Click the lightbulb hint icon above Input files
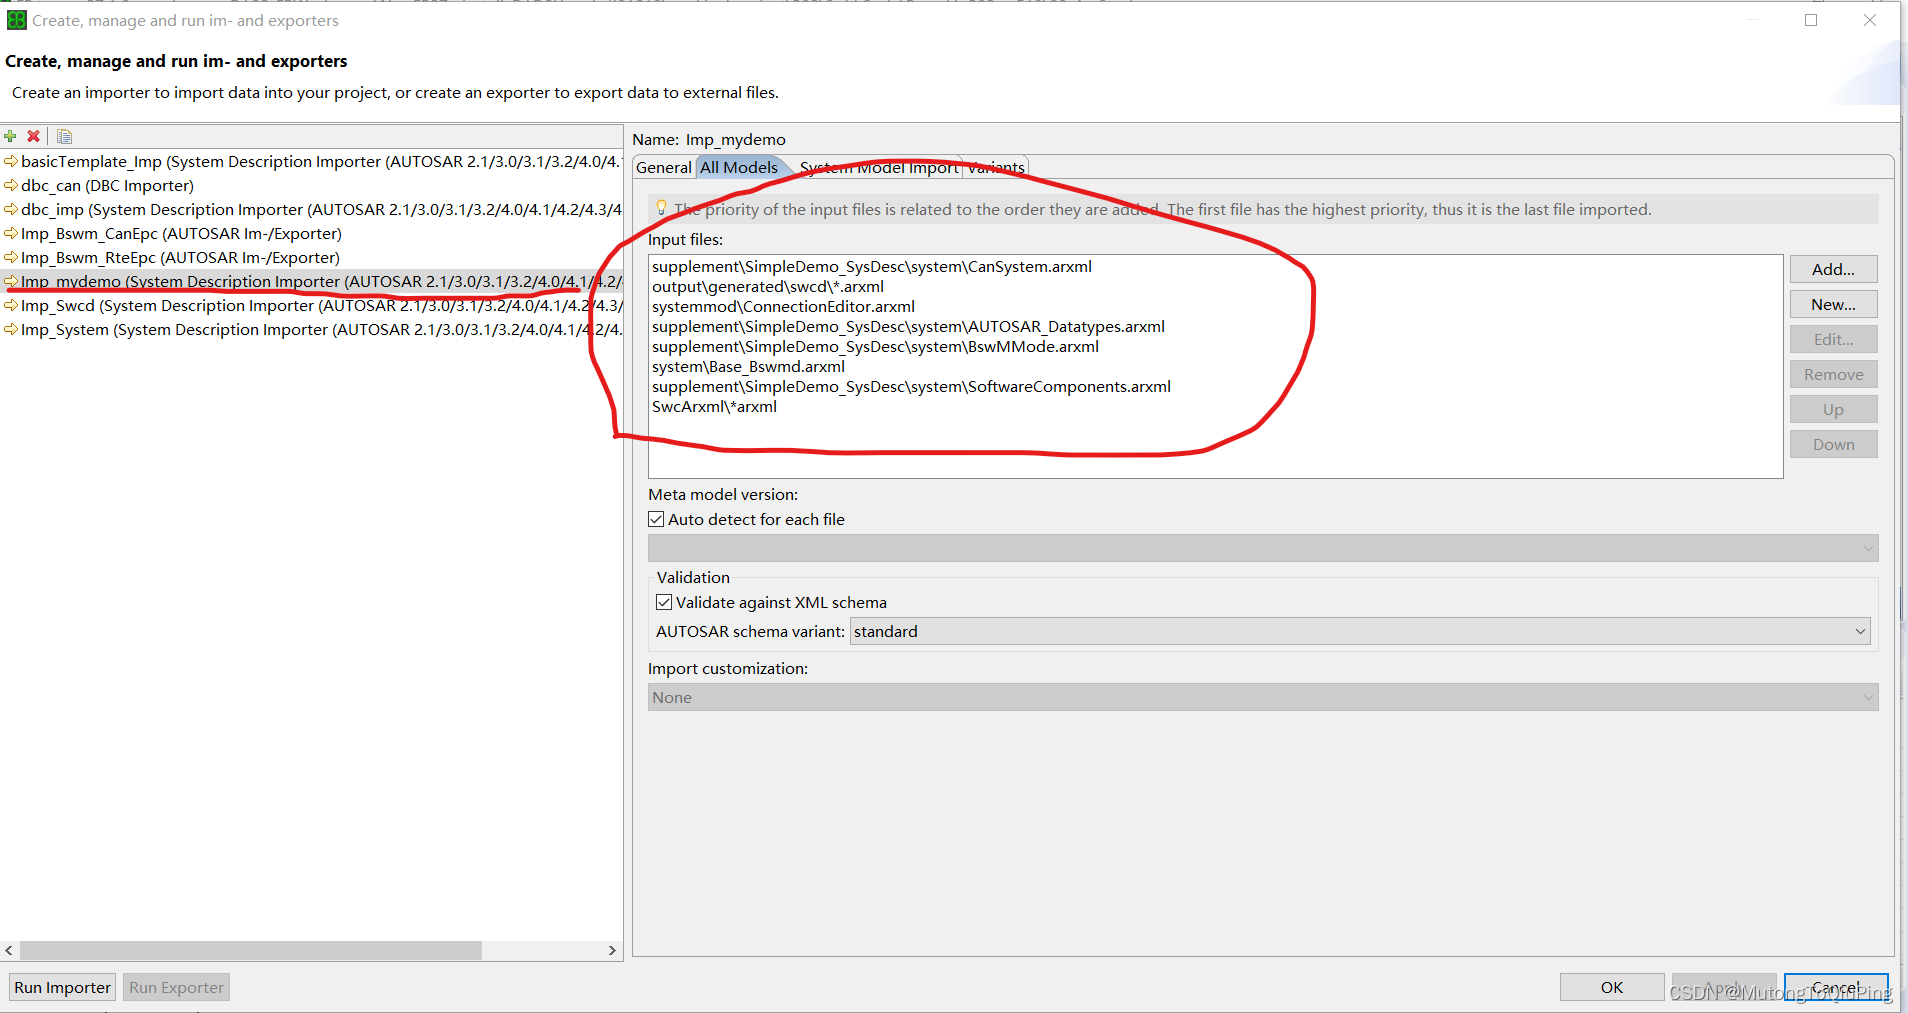This screenshot has width=1908, height=1013. (662, 208)
